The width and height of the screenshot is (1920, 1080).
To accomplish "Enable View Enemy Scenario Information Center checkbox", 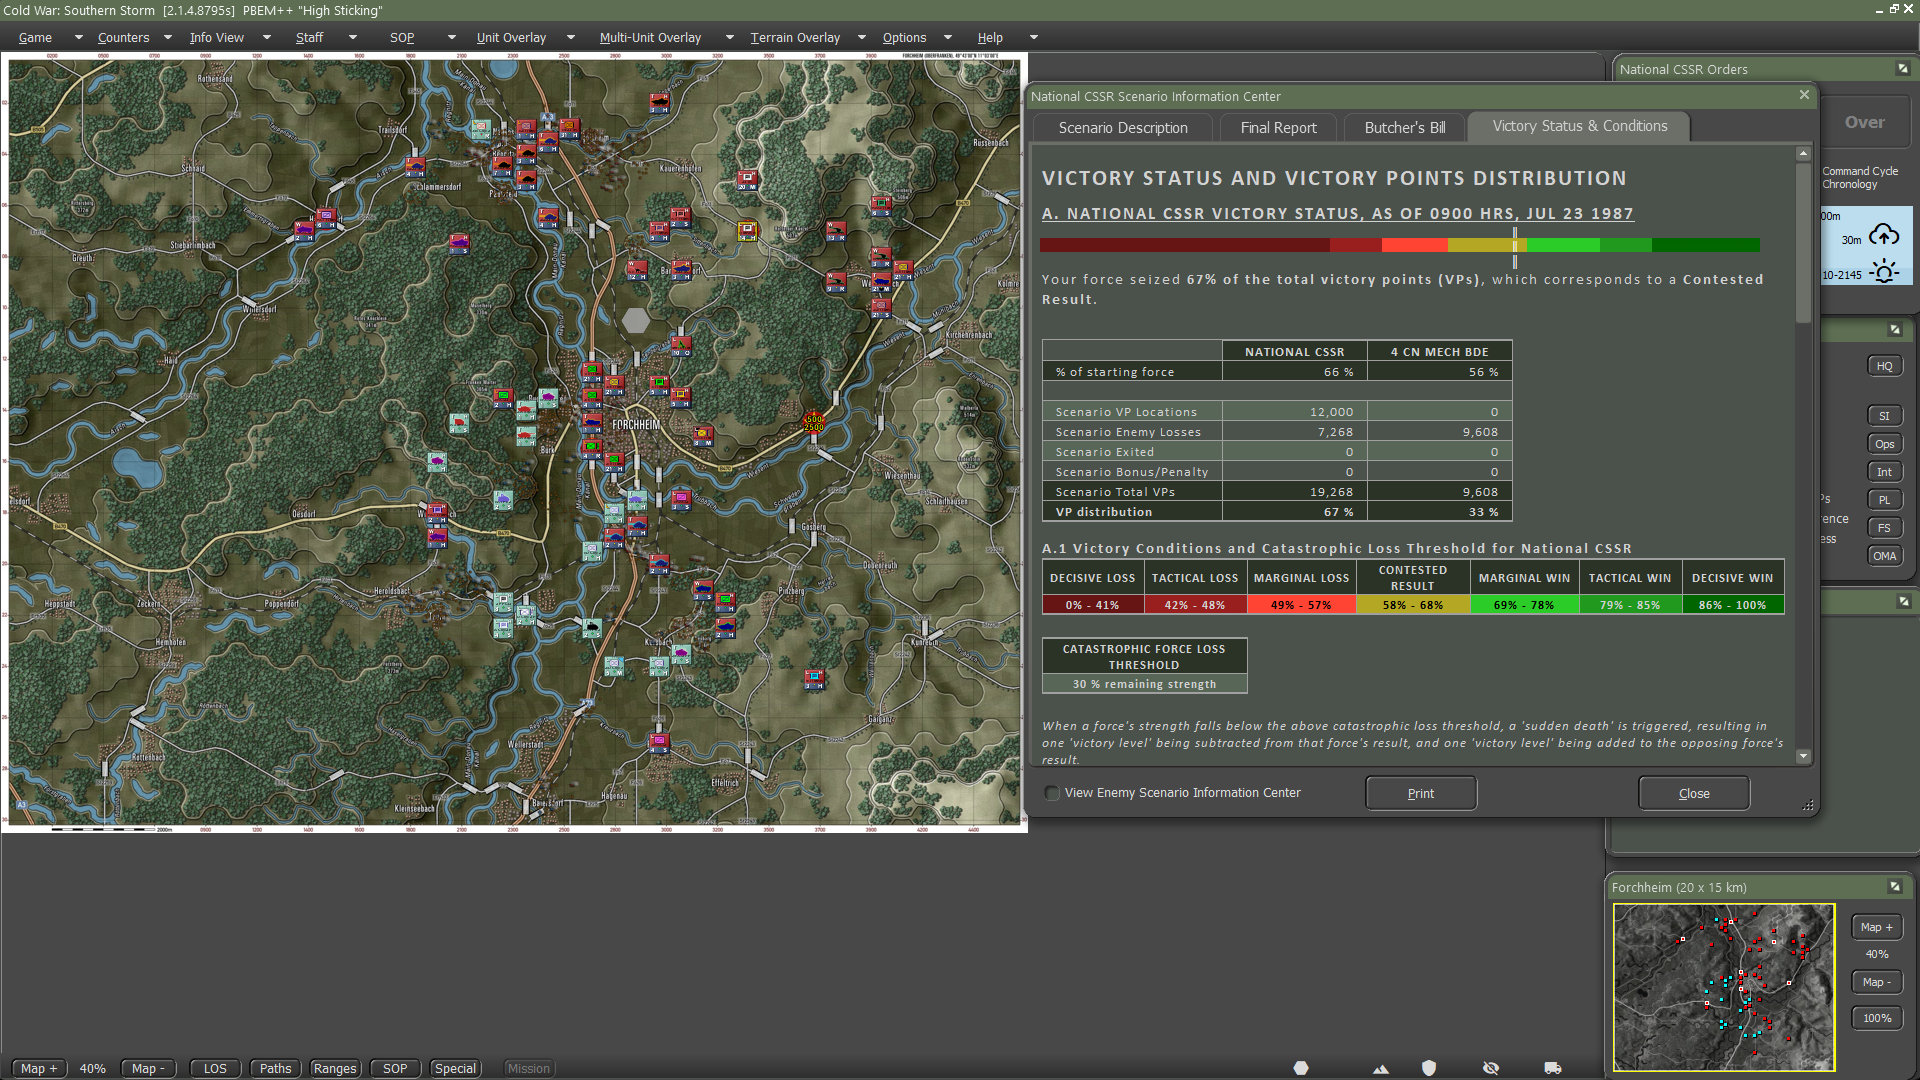I will point(1052,793).
